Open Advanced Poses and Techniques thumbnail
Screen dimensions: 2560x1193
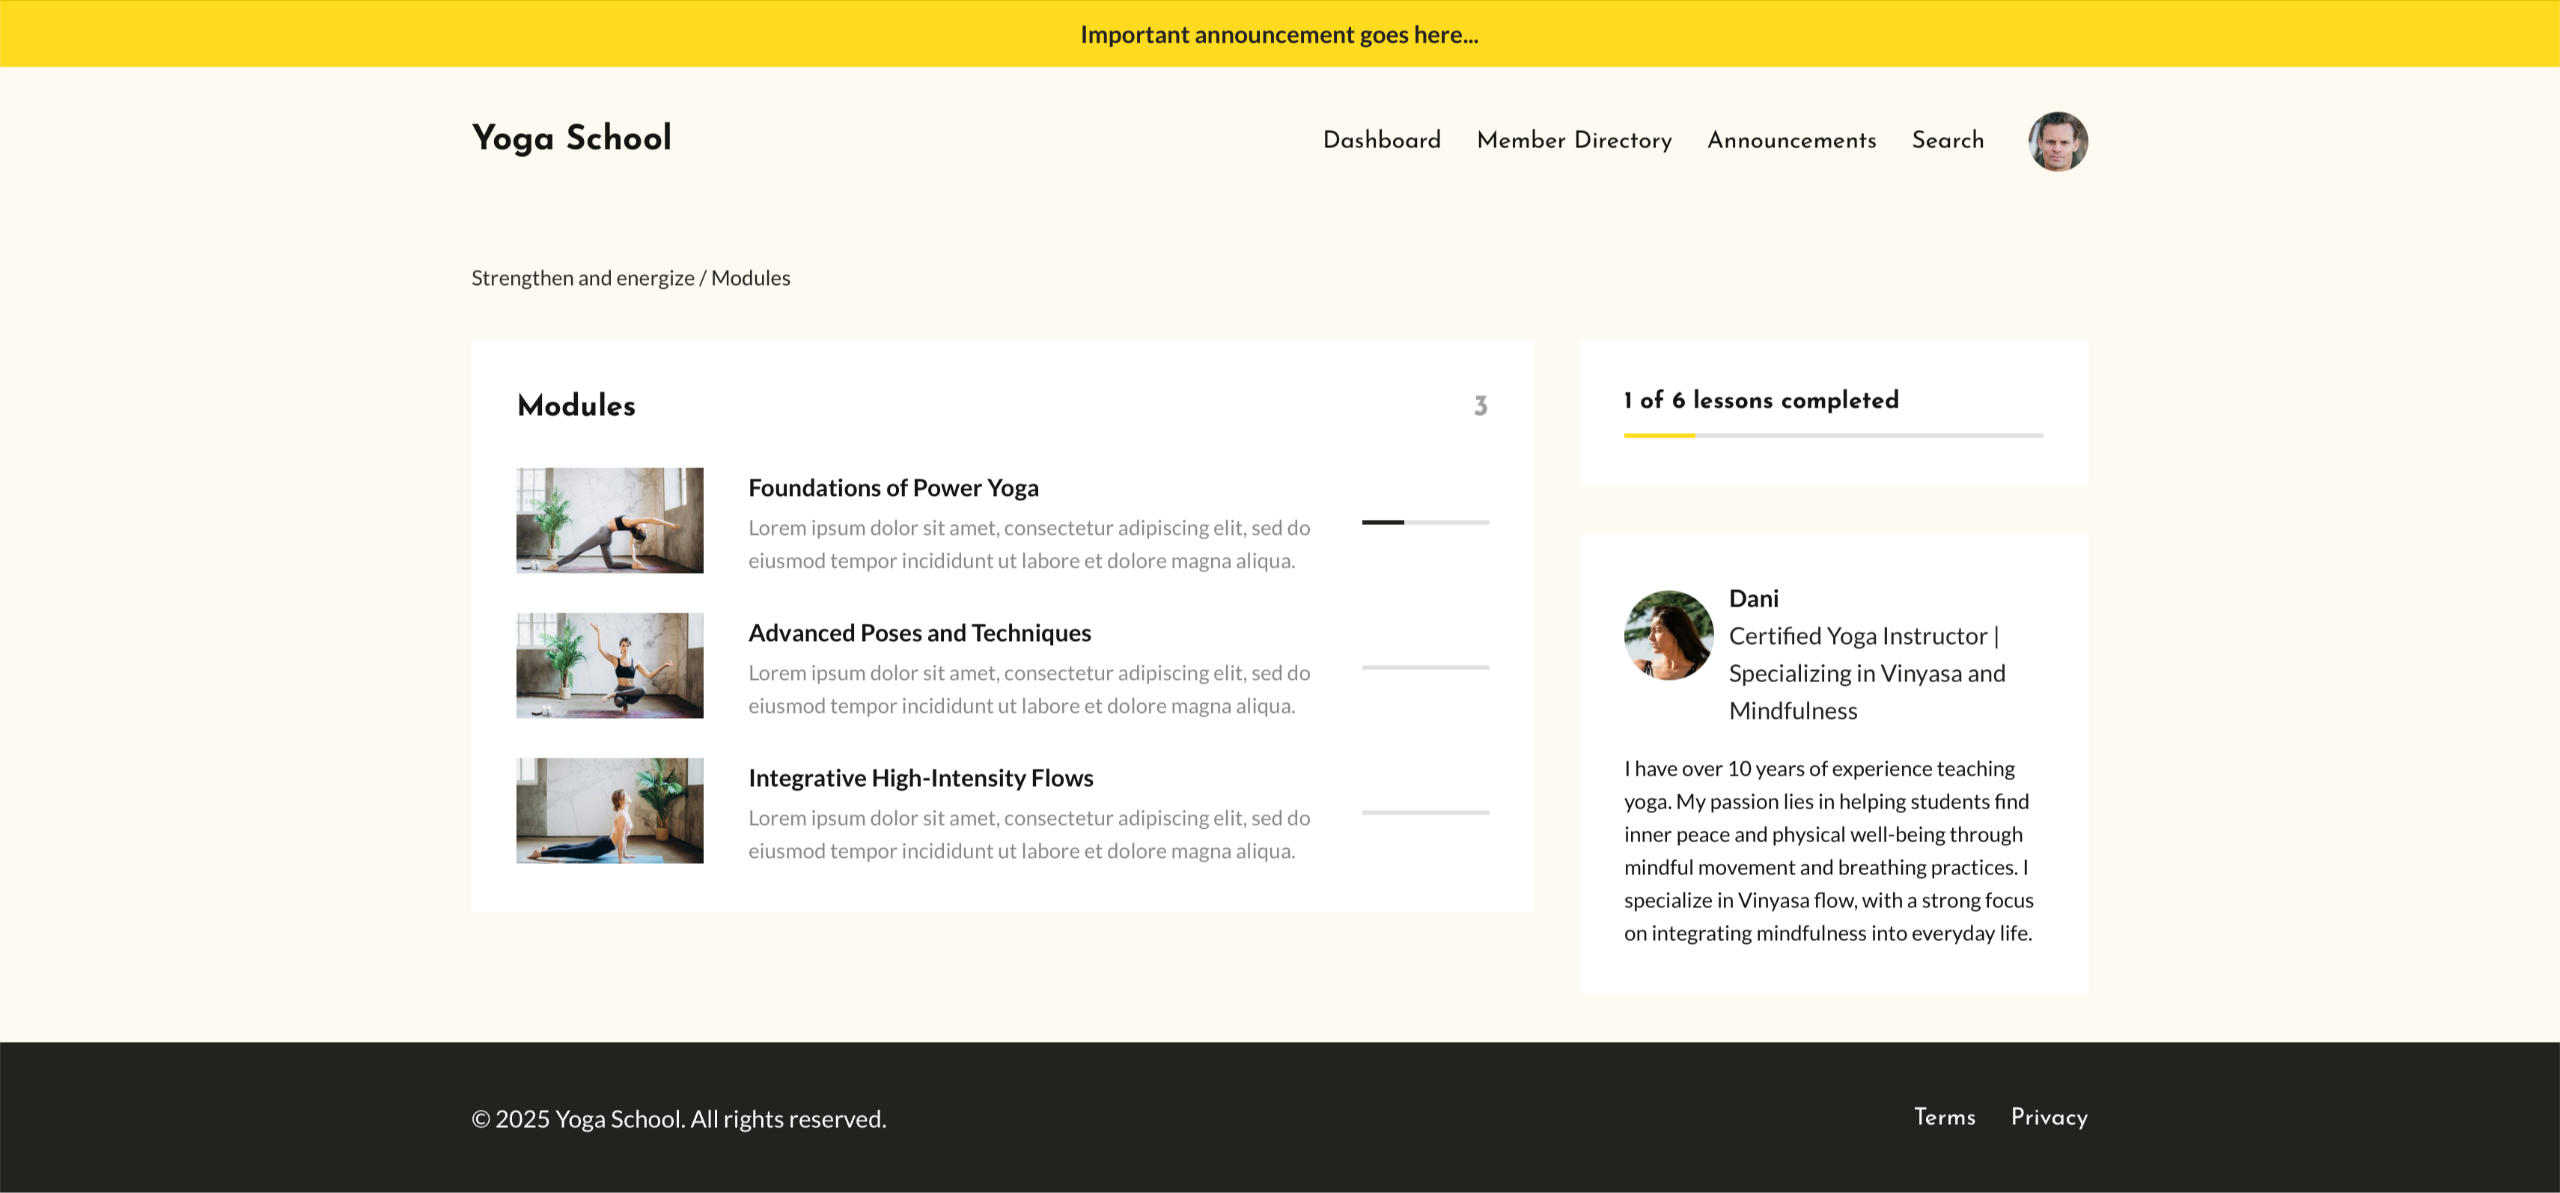tap(609, 665)
